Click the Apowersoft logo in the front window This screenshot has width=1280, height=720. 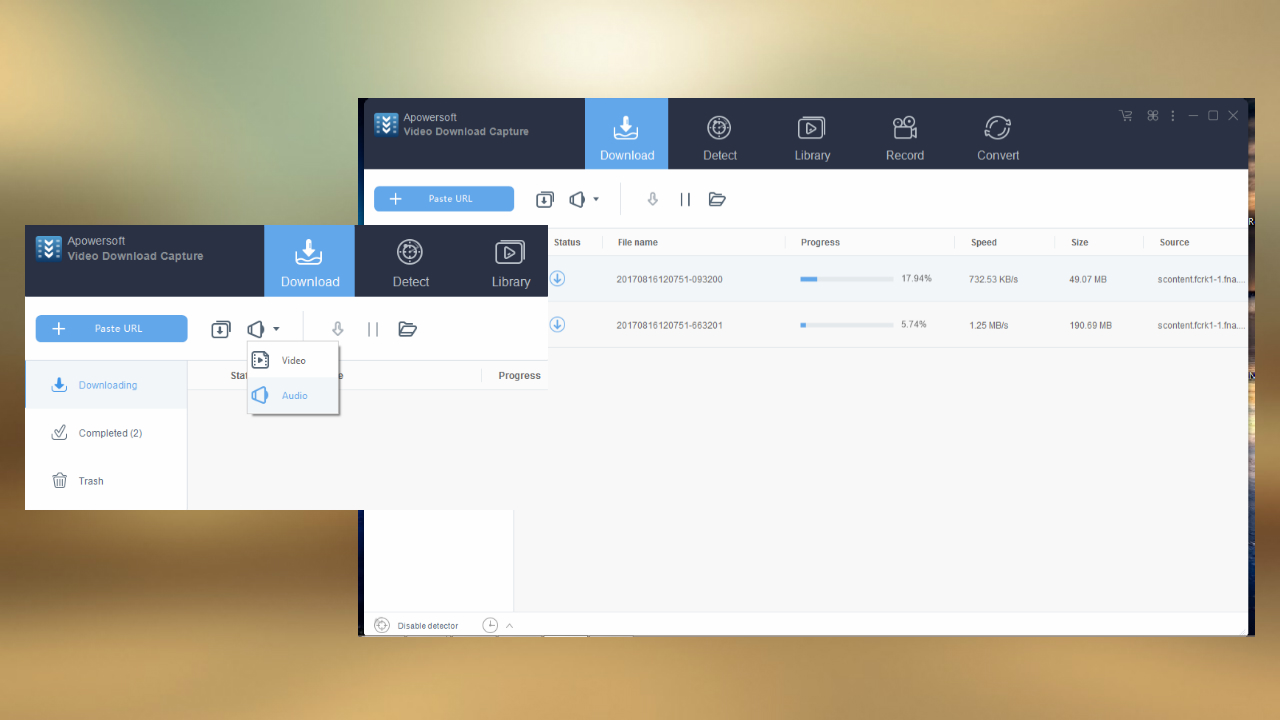(x=49, y=248)
